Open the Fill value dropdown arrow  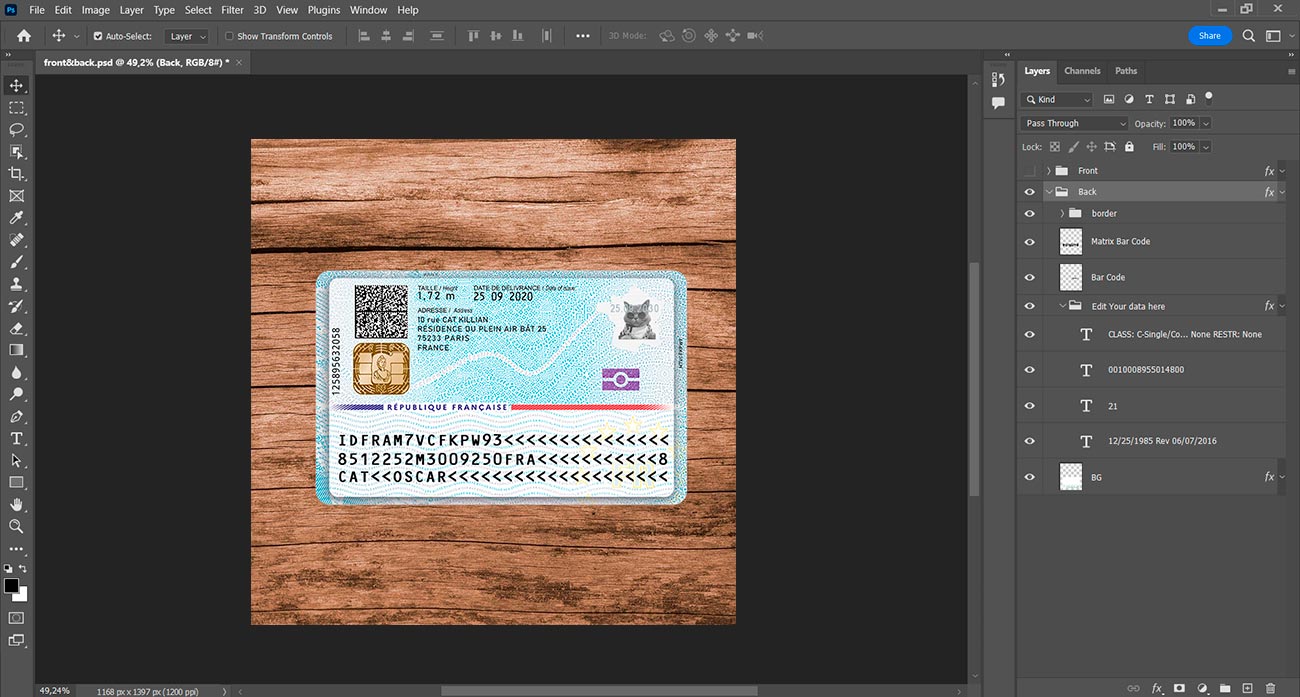1205,146
